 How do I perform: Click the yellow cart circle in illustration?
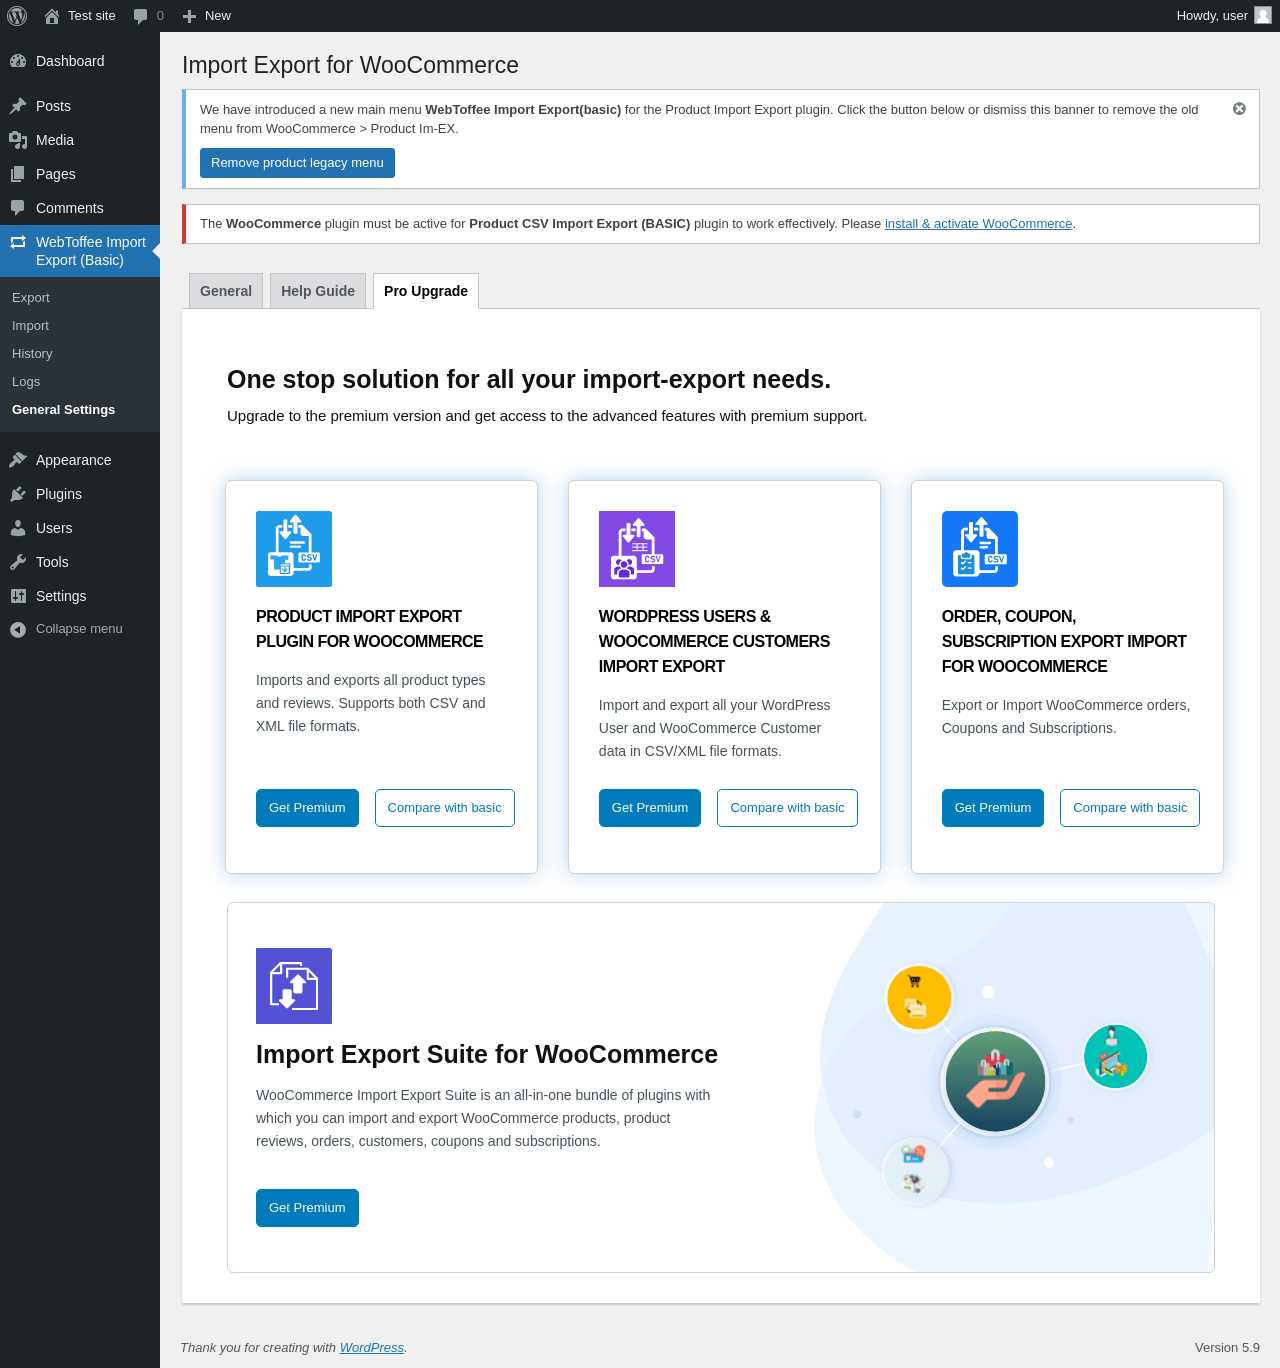point(919,998)
